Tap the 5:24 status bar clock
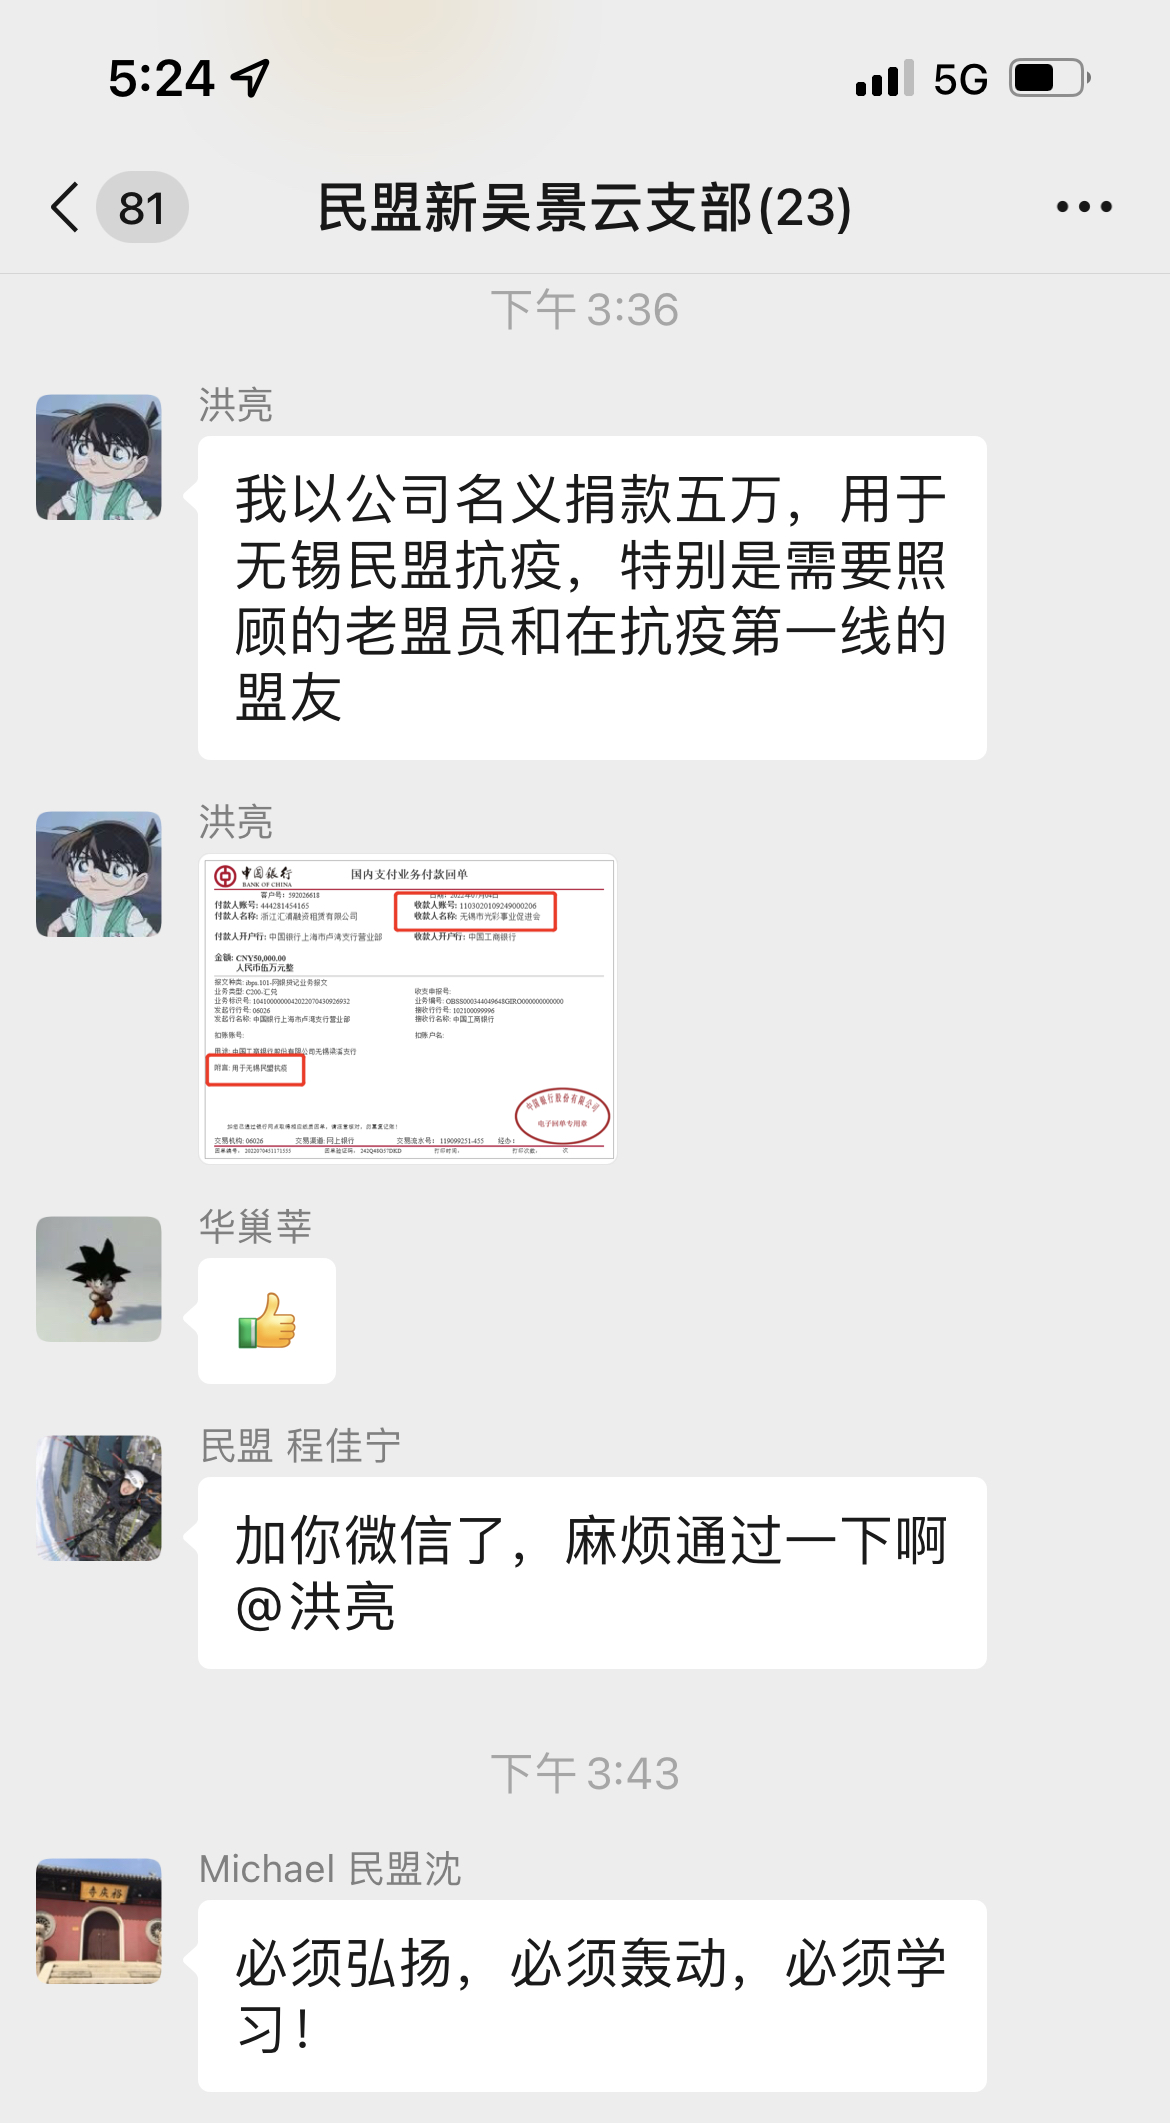 tap(162, 78)
